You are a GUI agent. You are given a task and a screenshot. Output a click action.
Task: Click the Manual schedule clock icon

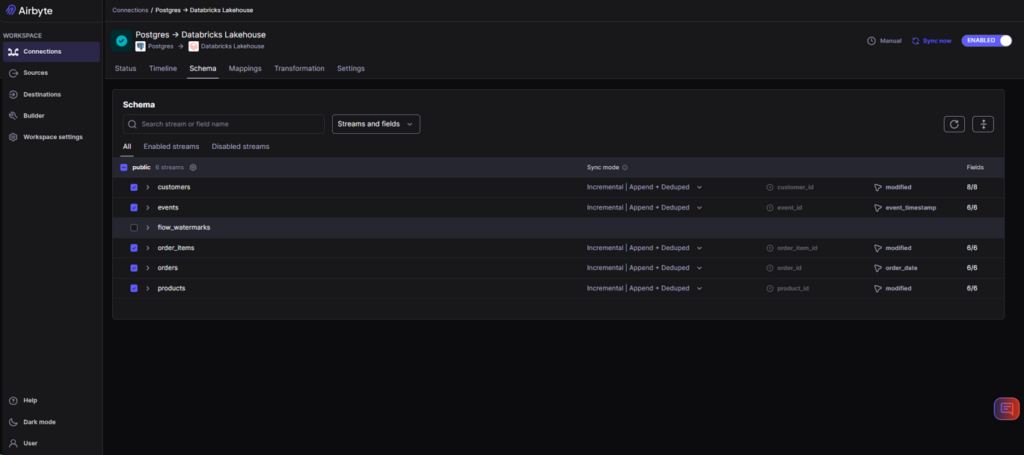871,40
